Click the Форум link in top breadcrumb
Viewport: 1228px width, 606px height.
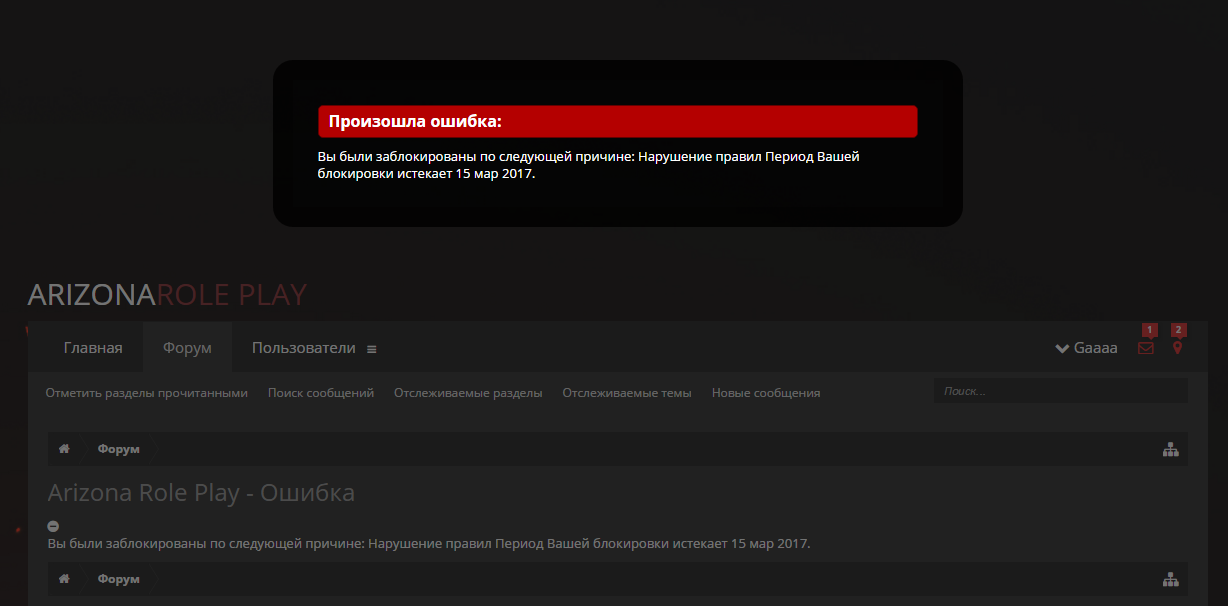pos(118,449)
